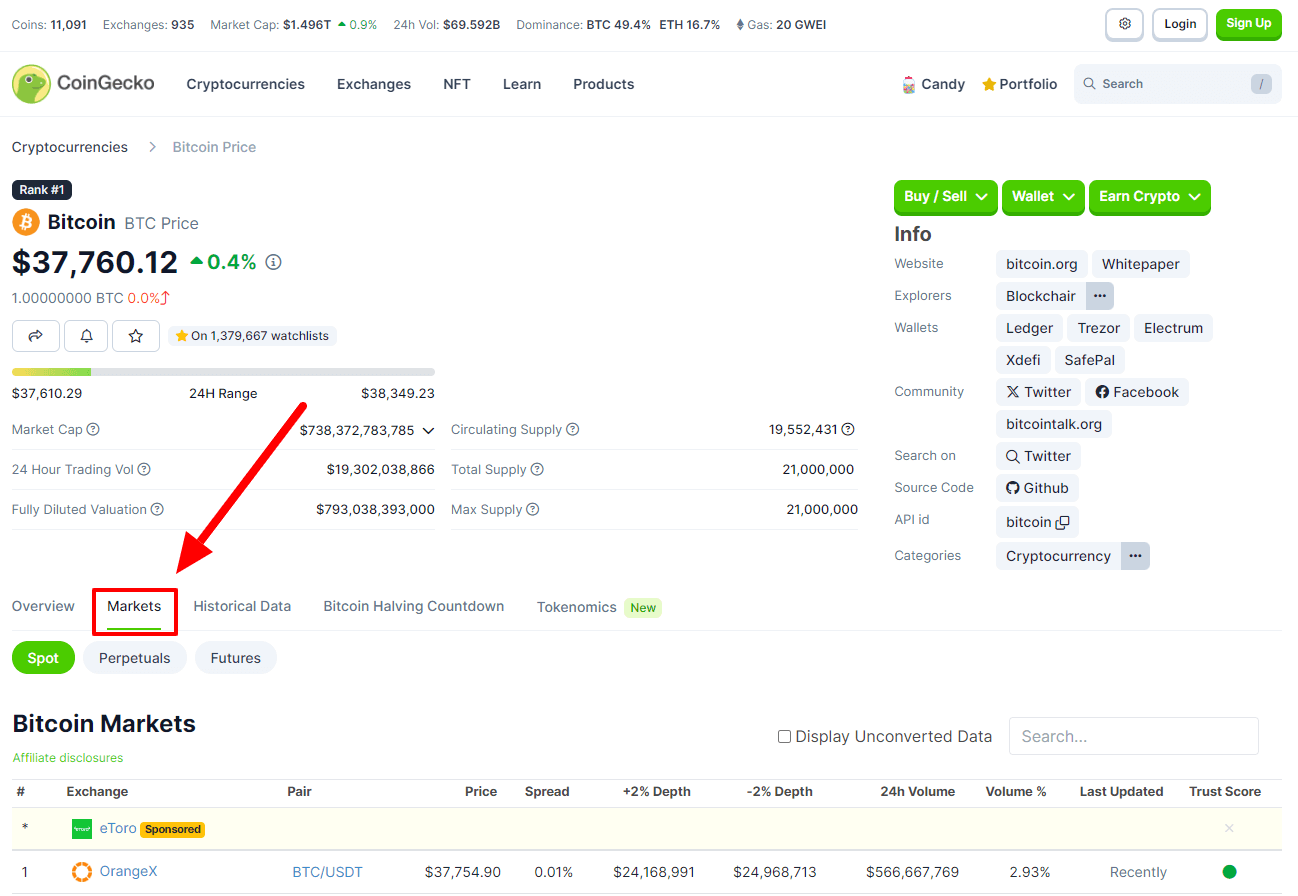Viewport: 1298px width, 896px height.
Task: Expand the Buy / Sell dropdown
Action: click(945, 197)
